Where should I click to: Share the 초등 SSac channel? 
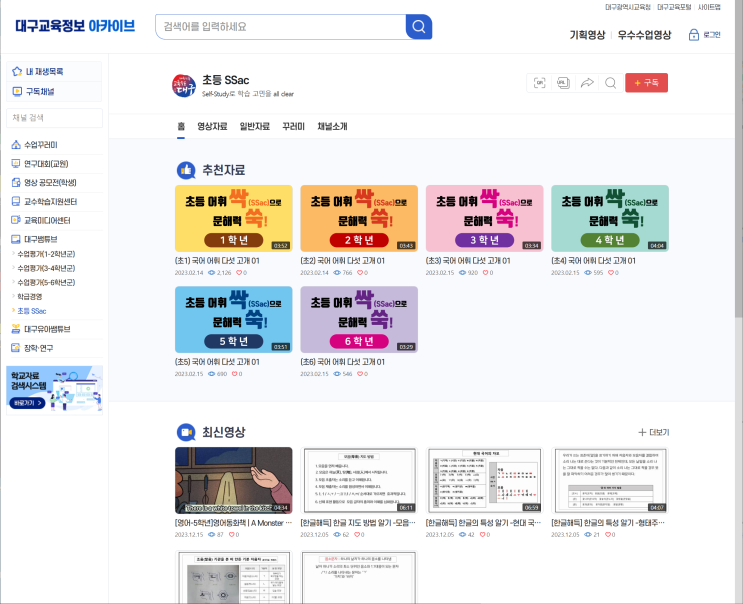pyautogui.click(x=587, y=83)
